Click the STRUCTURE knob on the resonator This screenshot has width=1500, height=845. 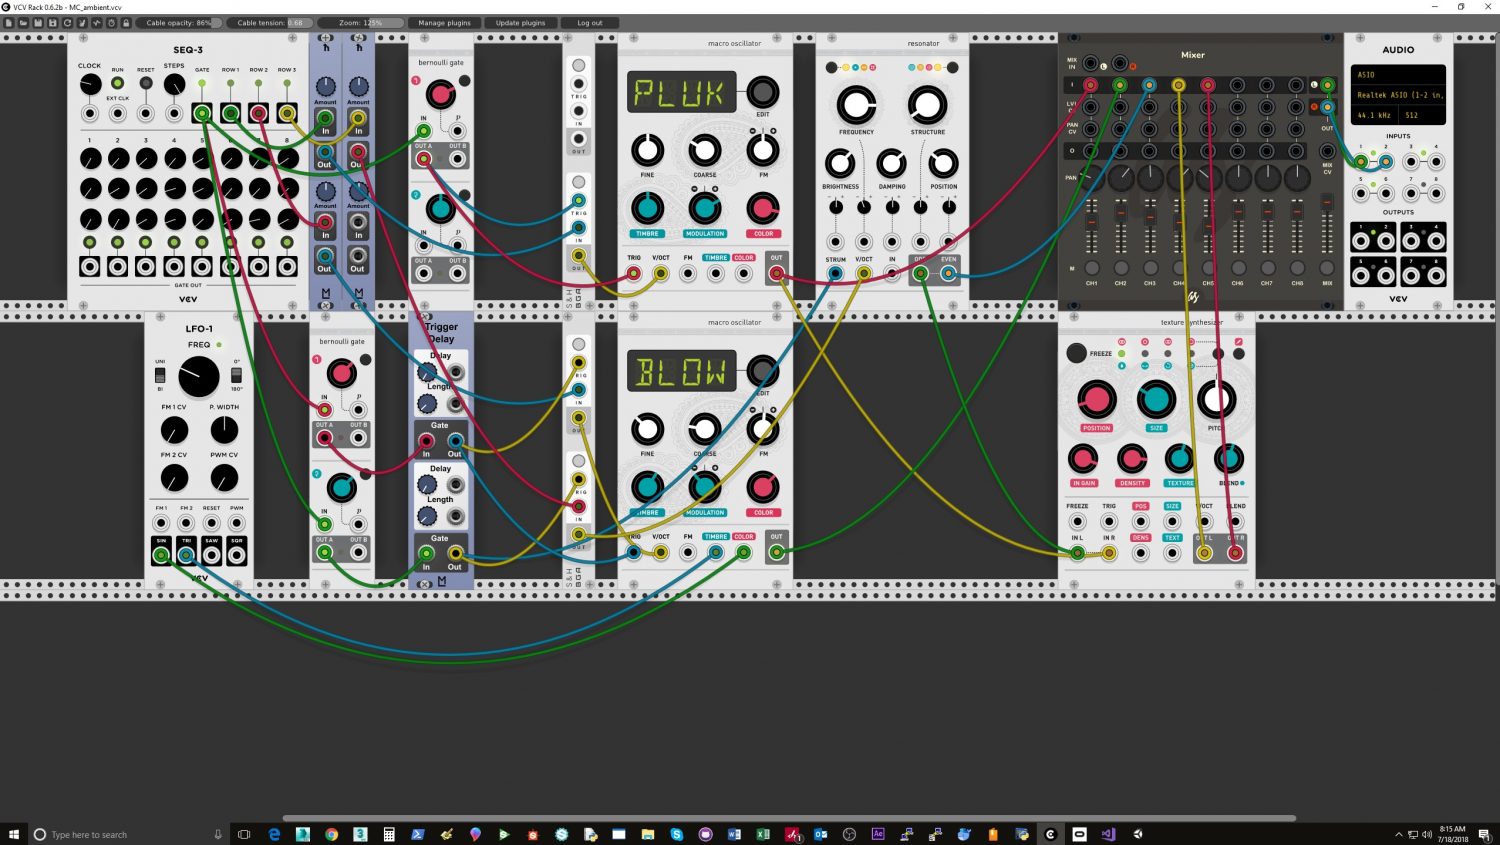927,104
